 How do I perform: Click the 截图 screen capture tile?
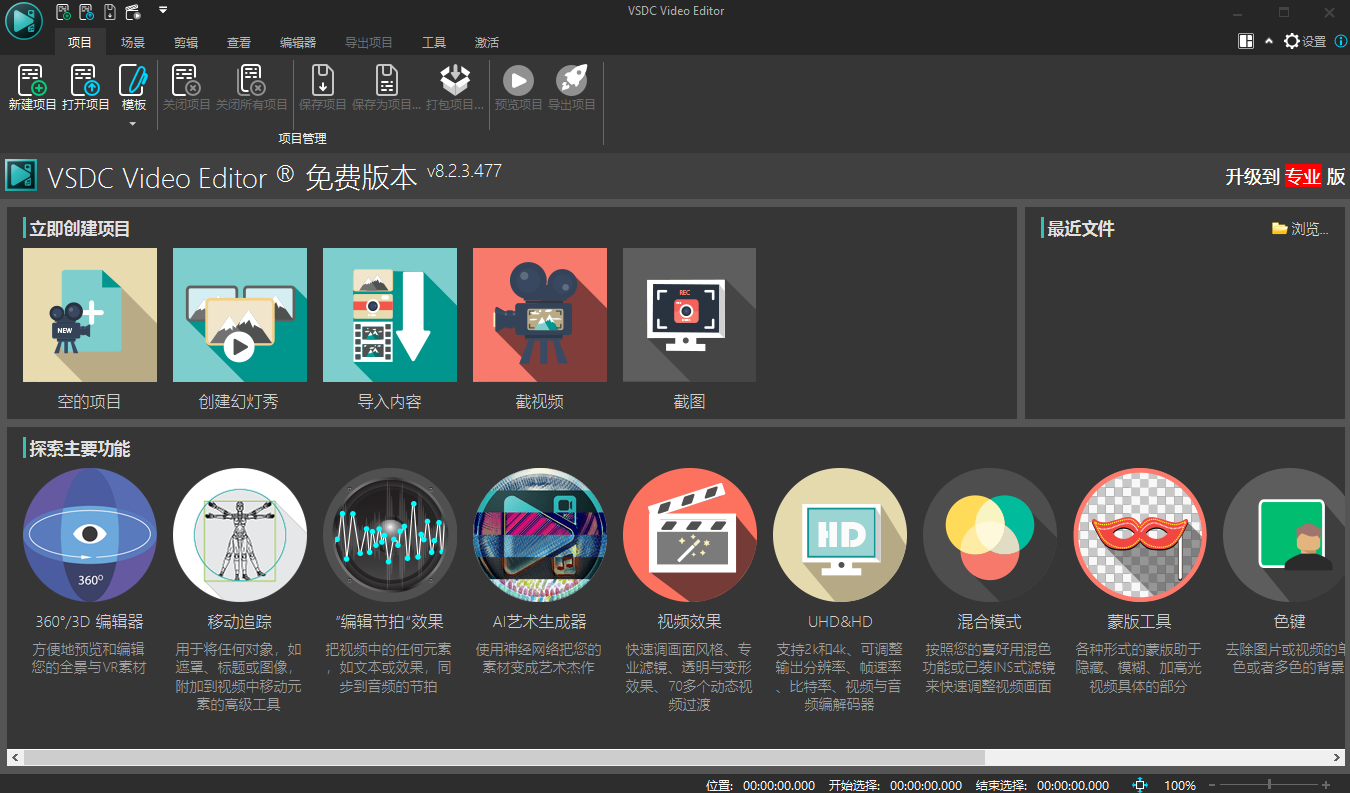tap(690, 315)
